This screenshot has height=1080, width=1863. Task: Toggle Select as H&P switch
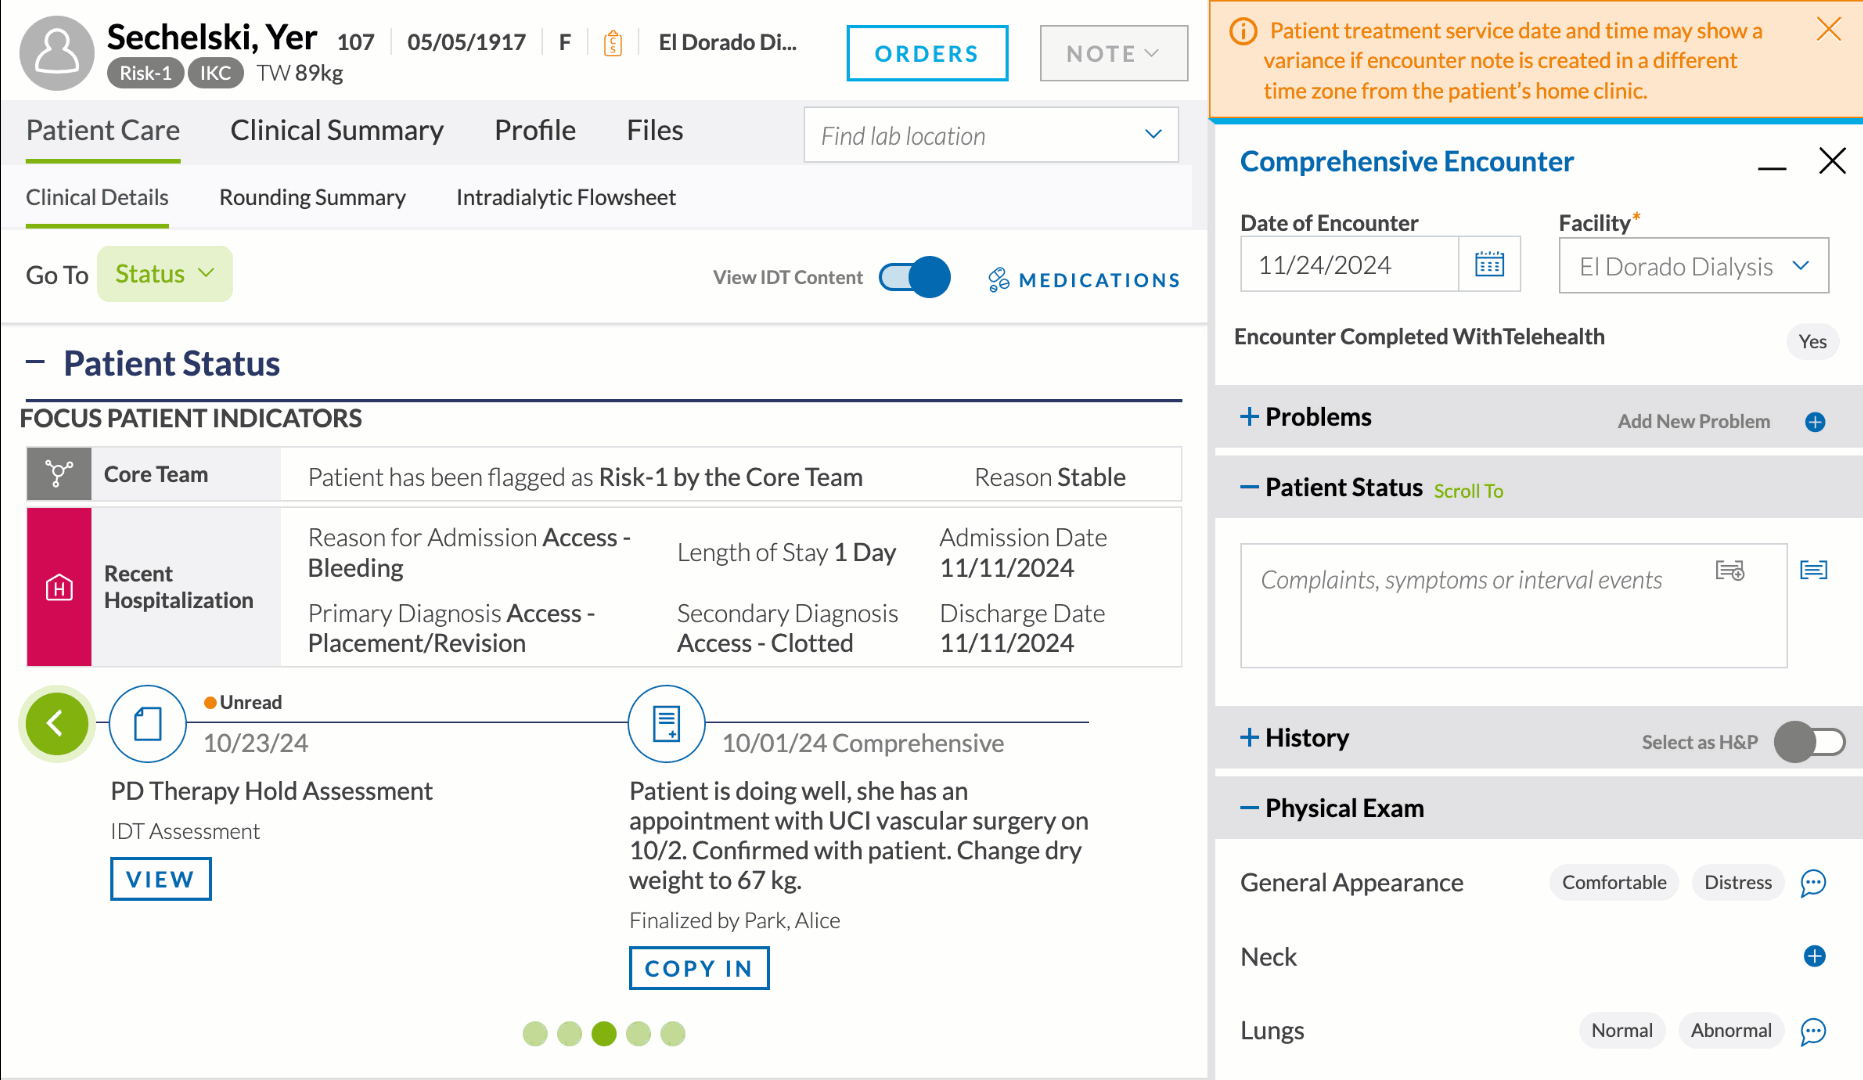[x=1810, y=742]
